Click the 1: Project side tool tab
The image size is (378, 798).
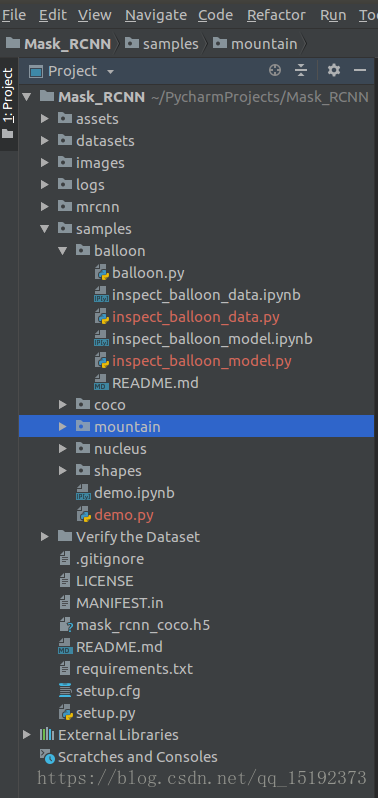click(x=9, y=104)
